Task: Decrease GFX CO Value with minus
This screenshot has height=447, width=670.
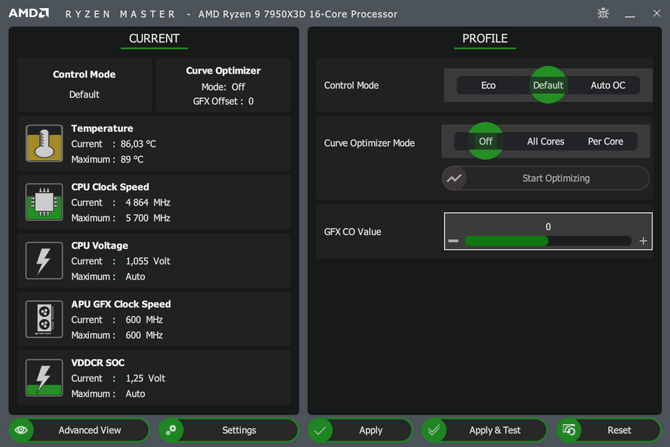Action: click(x=453, y=241)
